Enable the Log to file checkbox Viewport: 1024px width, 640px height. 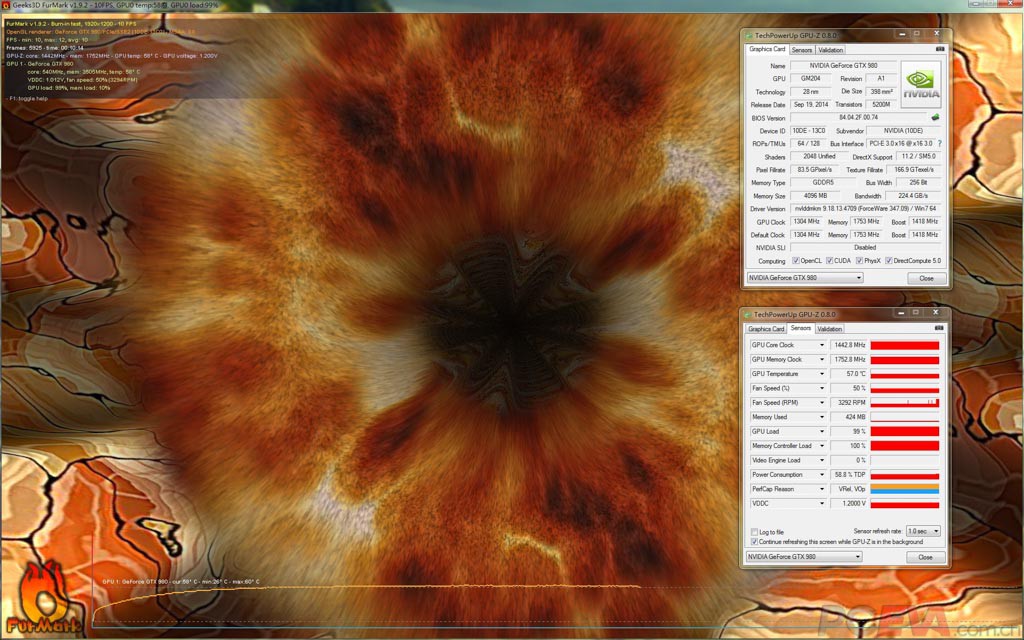[754, 532]
